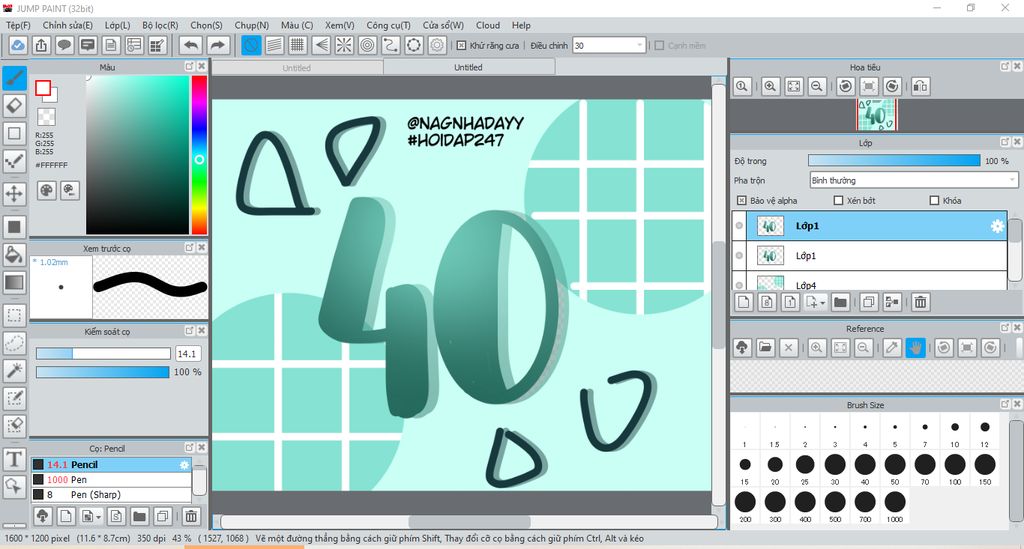Select the Bucket fill tool

(x=14, y=255)
